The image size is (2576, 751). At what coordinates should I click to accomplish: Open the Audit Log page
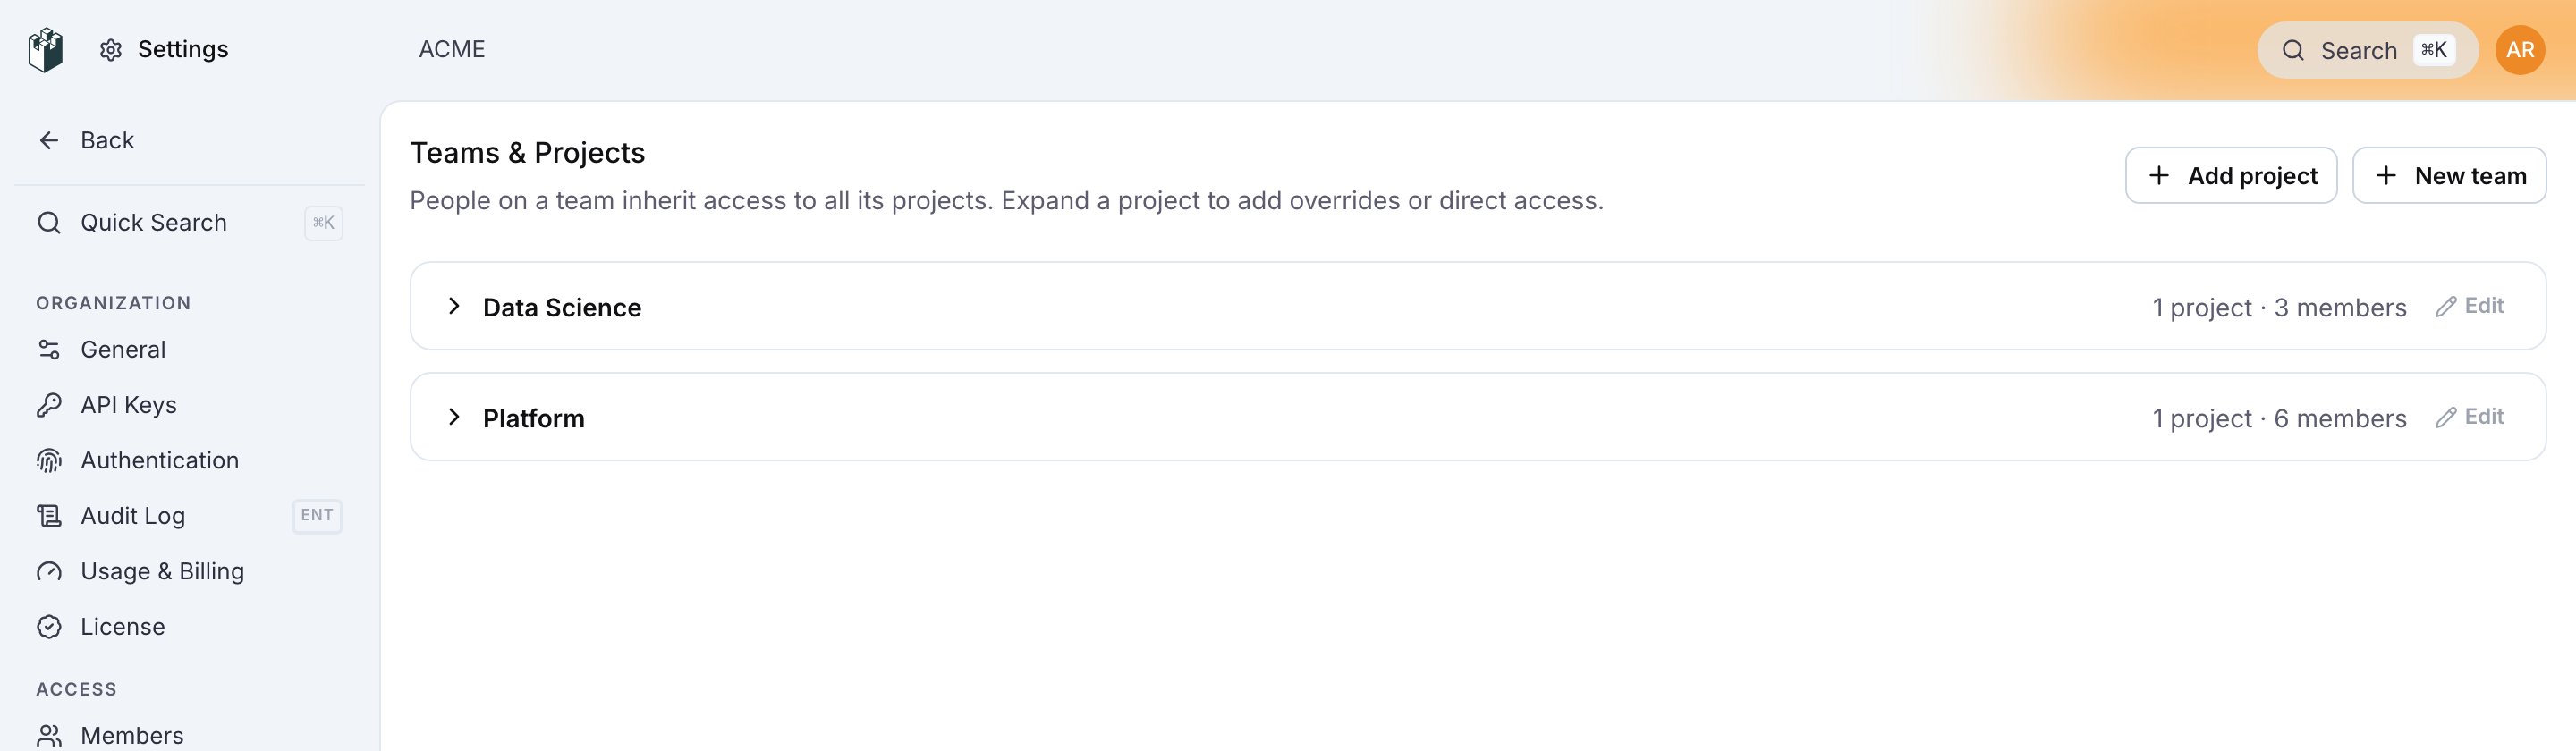(x=189, y=516)
